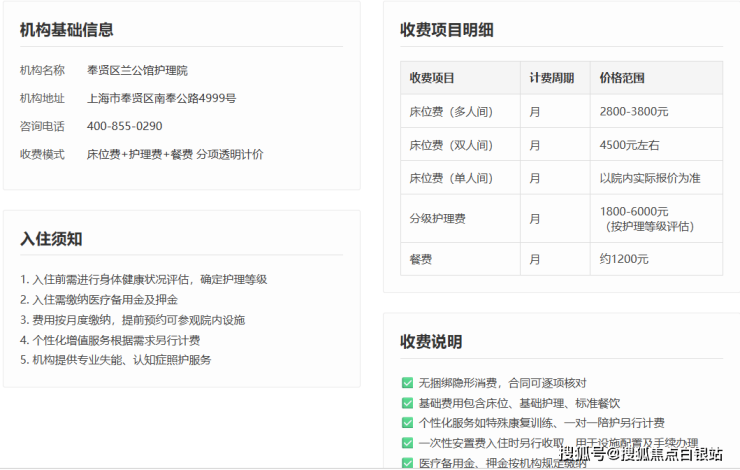Screen dimensions: 740x470
Task: Click notice item 1 about 身体健康状况评估
Action: tap(143, 279)
